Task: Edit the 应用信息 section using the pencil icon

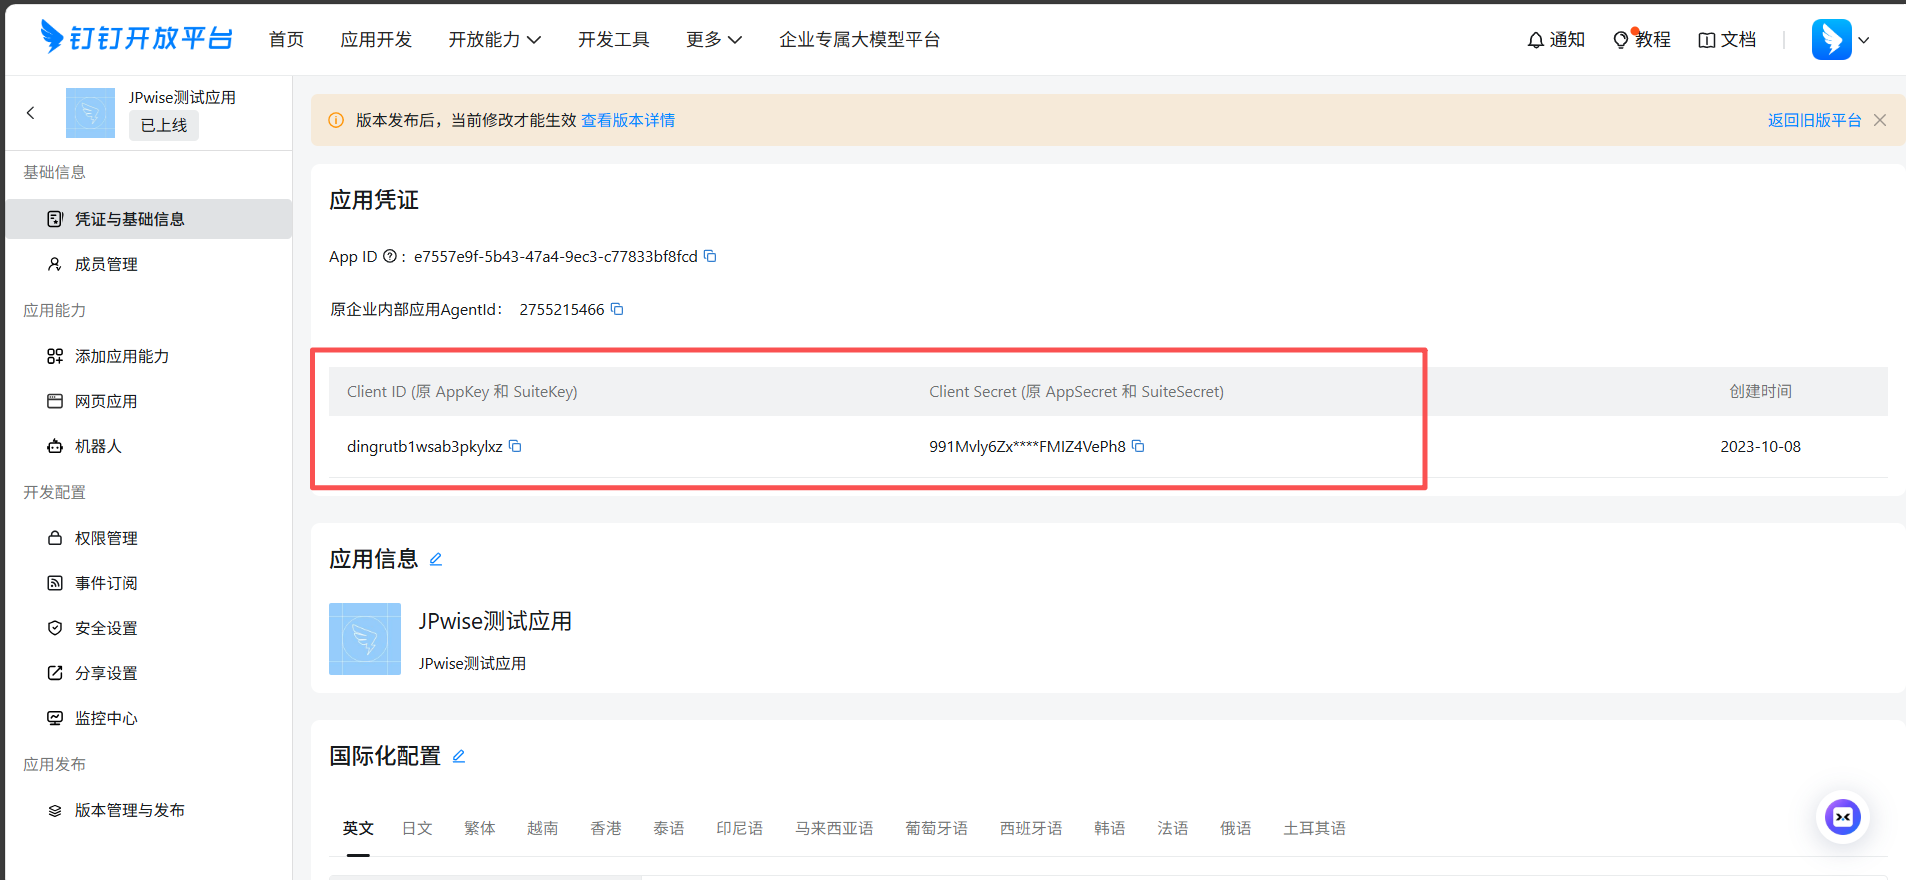Action: point(436,559)
